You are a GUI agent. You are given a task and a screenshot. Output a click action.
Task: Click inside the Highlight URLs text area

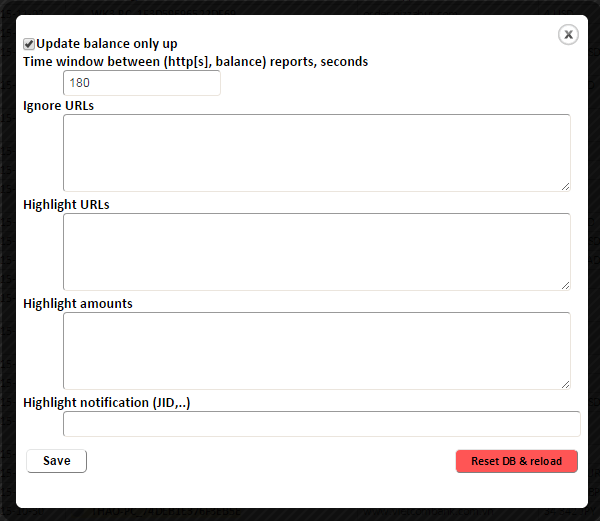point(316,251)
